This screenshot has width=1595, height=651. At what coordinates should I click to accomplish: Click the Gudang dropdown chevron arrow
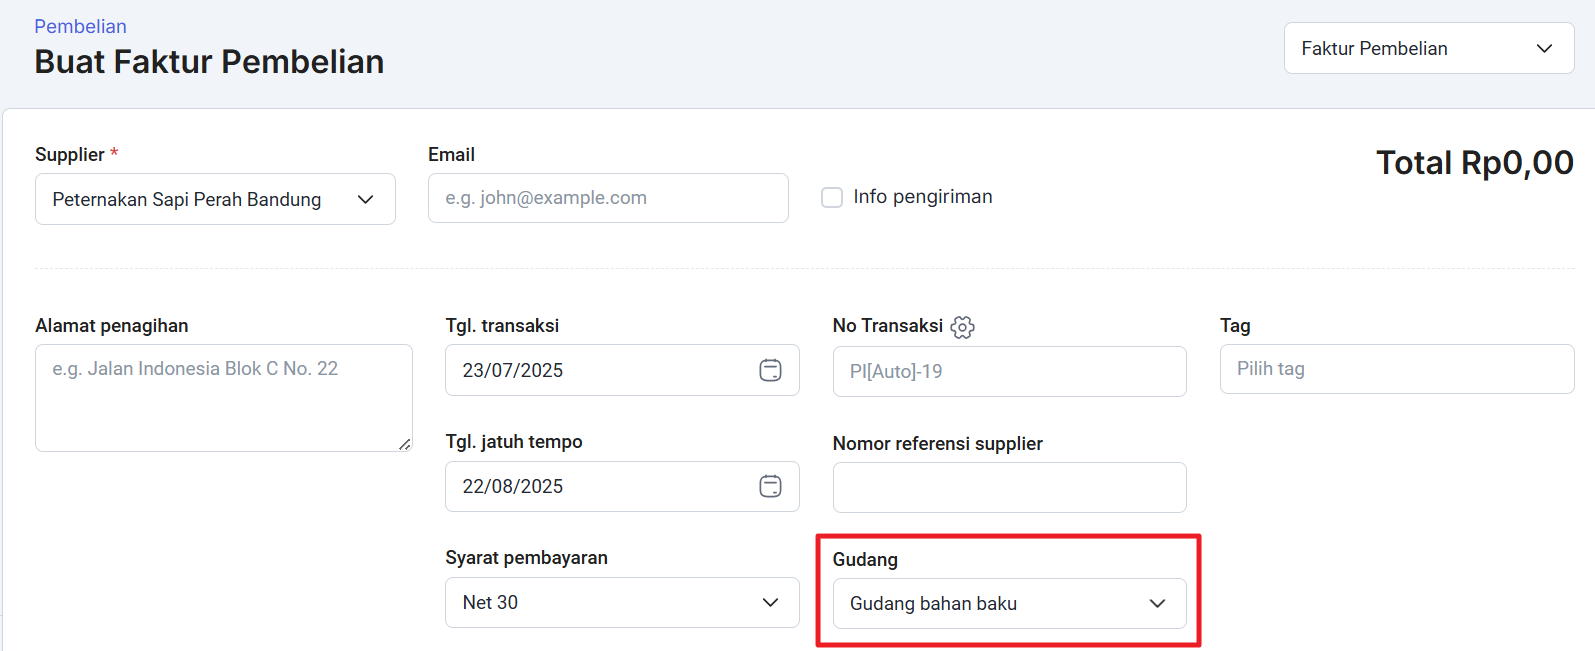(x=1157, y=603)
